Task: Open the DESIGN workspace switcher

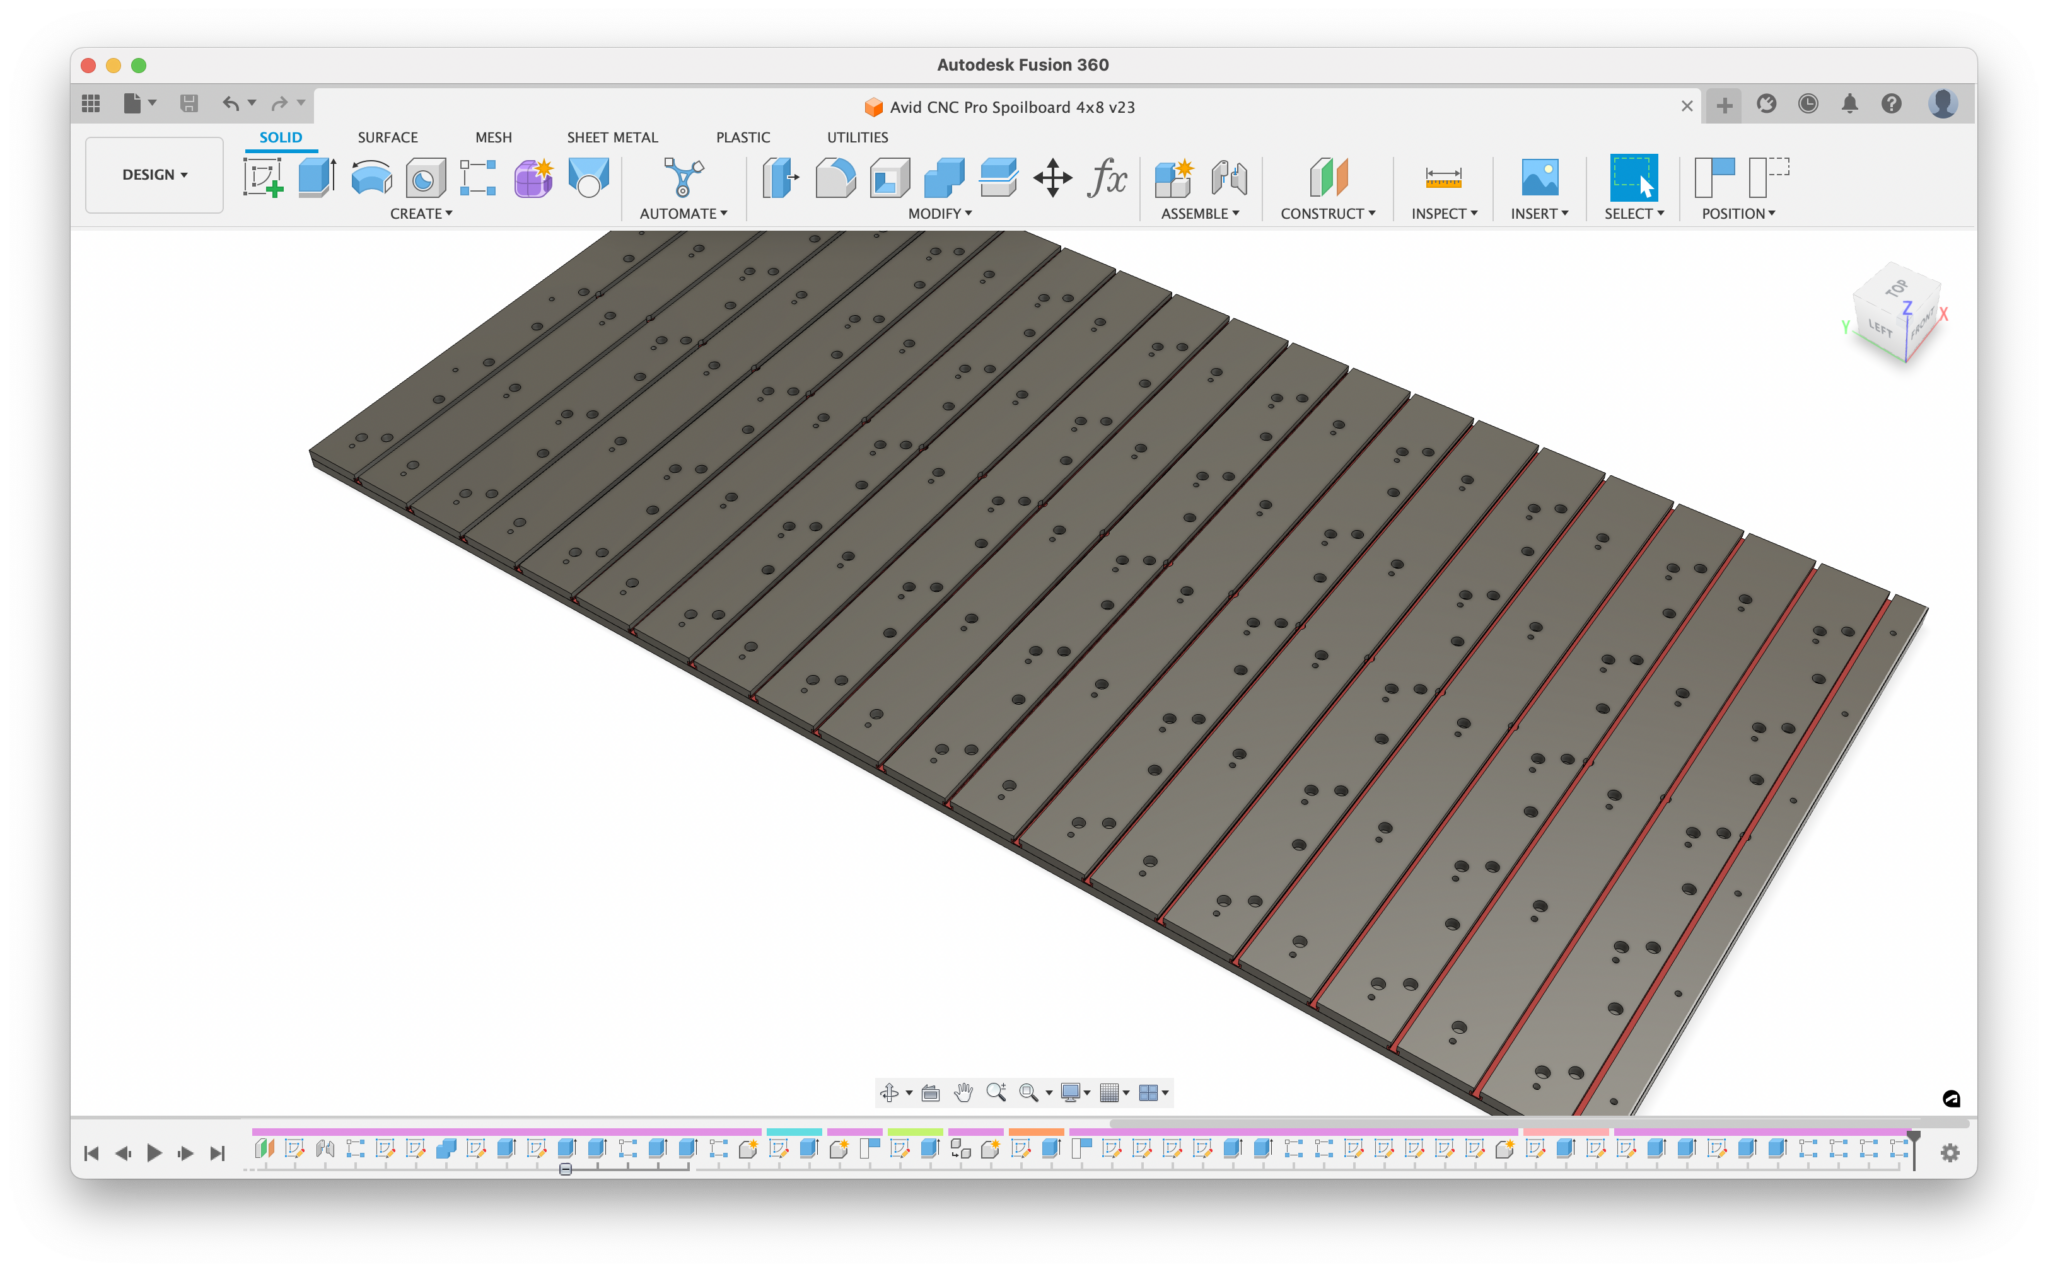Action: pos(154,174)
